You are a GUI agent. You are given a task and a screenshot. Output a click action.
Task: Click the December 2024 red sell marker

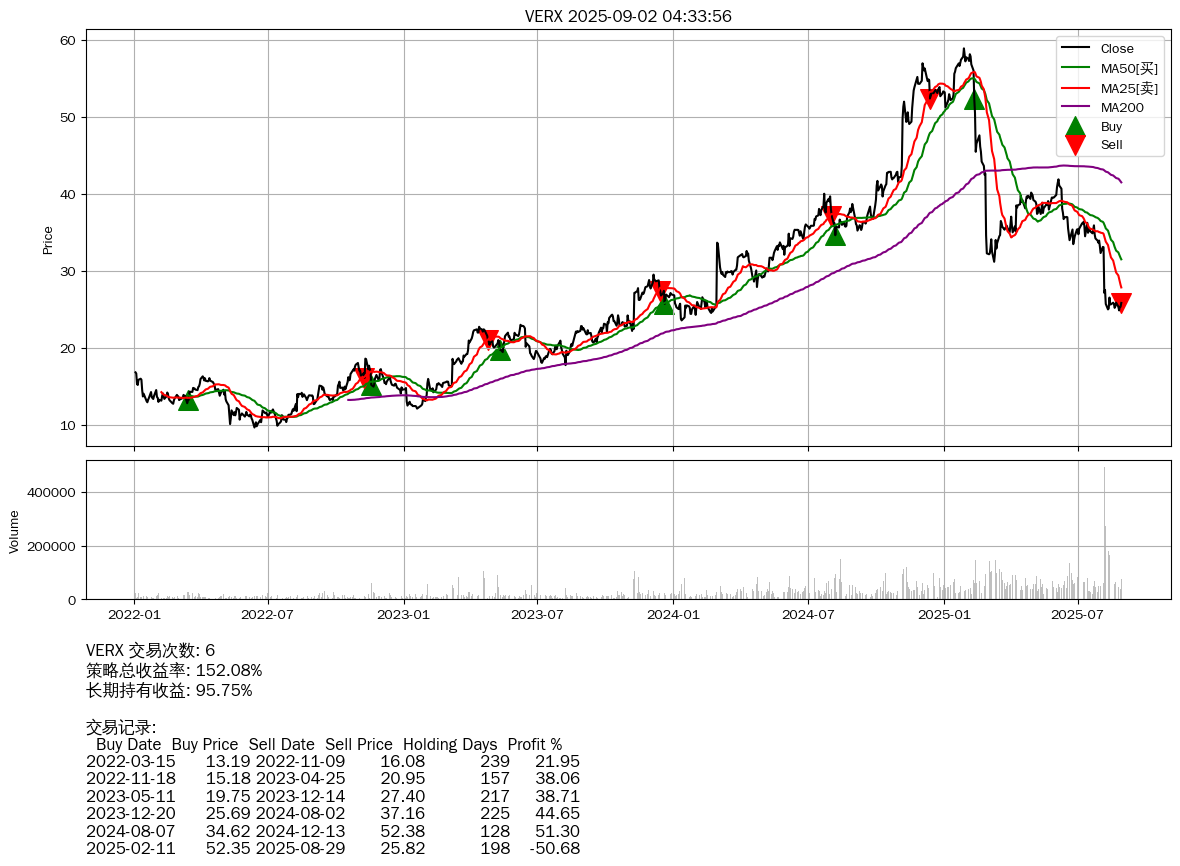click(930, 99)
